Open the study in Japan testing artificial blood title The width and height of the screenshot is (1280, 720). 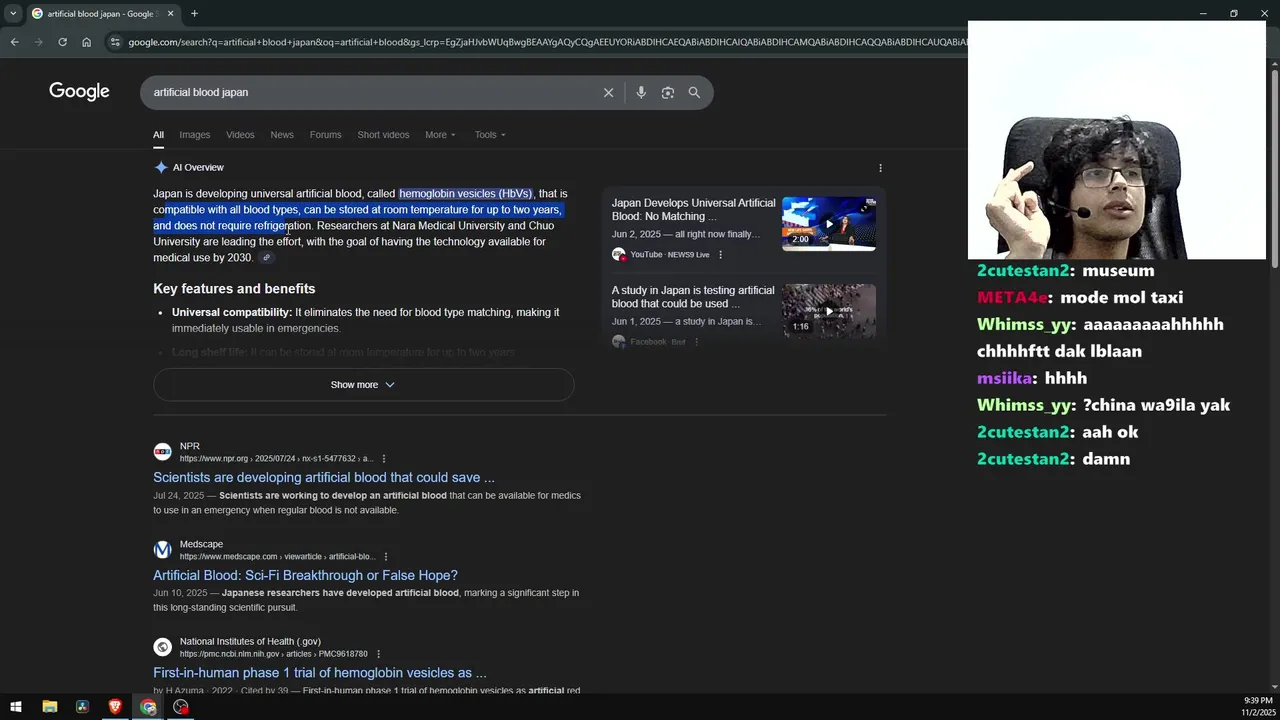(x=693, y=297)
